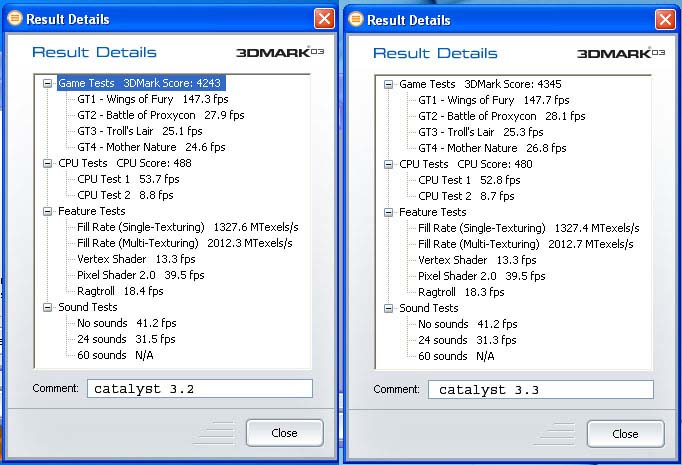The image size is (682, 465).
Task: Select Pixel Shader 2.0 row in left window
Action: pyautogui.click(x=140, y=275)
